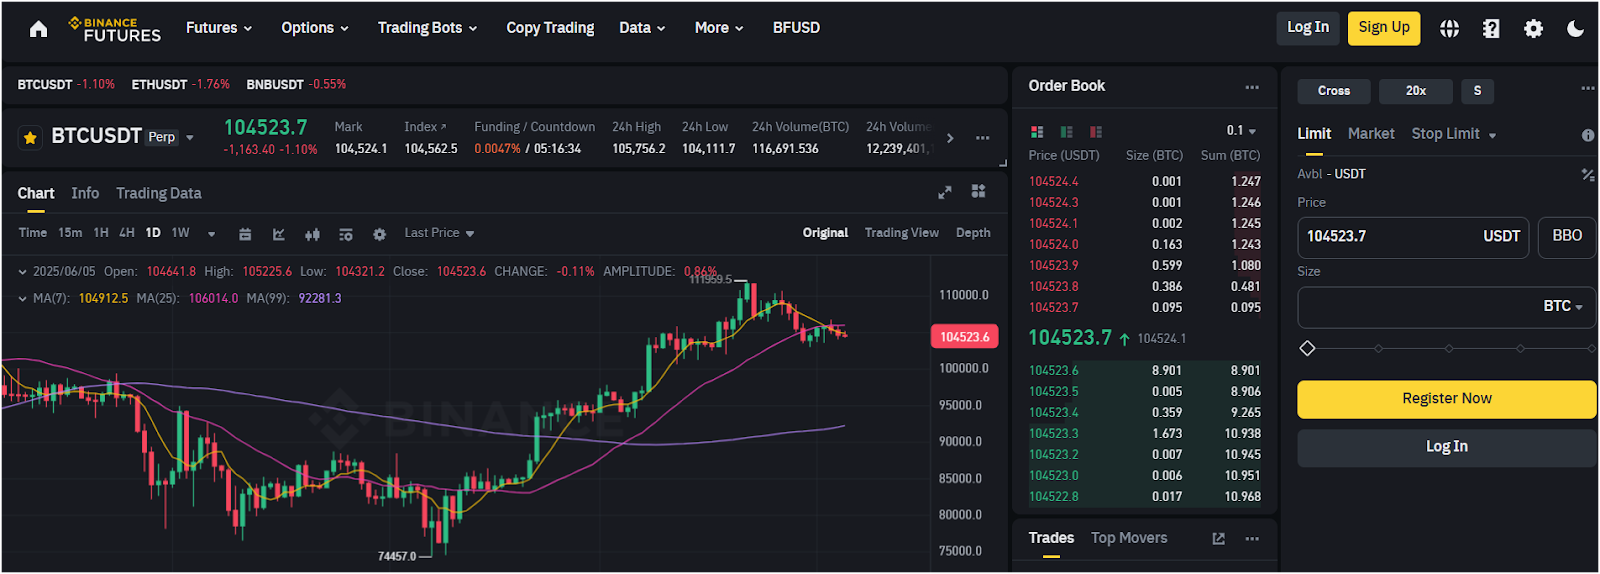The width and height of the screenshot is (1600, 574).
Task: Open chart settings gear icon
Action: (379, 234)
